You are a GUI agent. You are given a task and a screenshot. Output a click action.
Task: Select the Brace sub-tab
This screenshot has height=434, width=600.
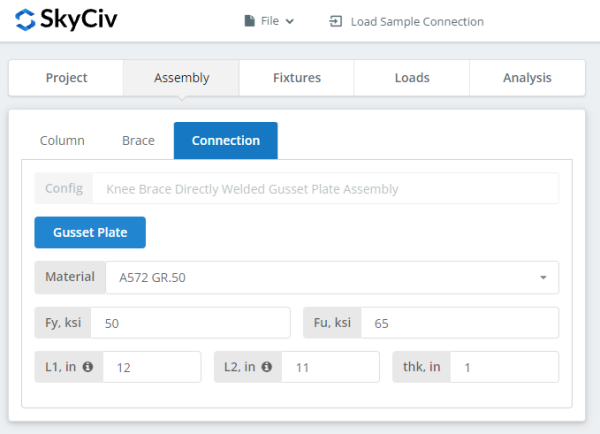[x=138, y=141]
